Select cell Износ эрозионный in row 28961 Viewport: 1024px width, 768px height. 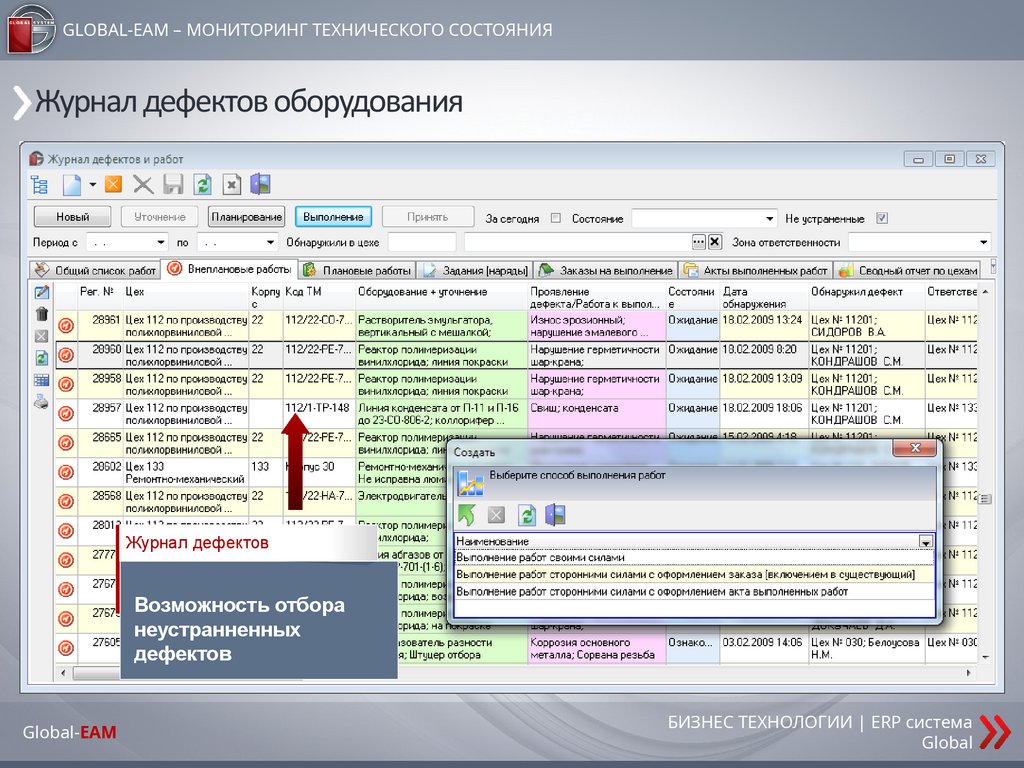596,326
